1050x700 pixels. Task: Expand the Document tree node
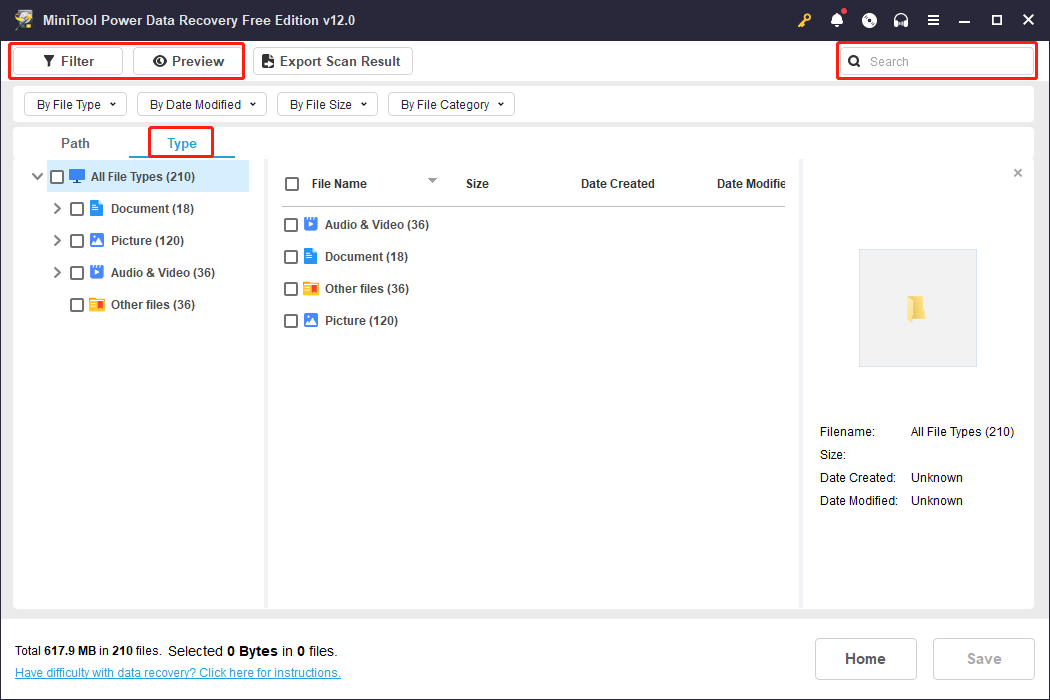[57, 208]
